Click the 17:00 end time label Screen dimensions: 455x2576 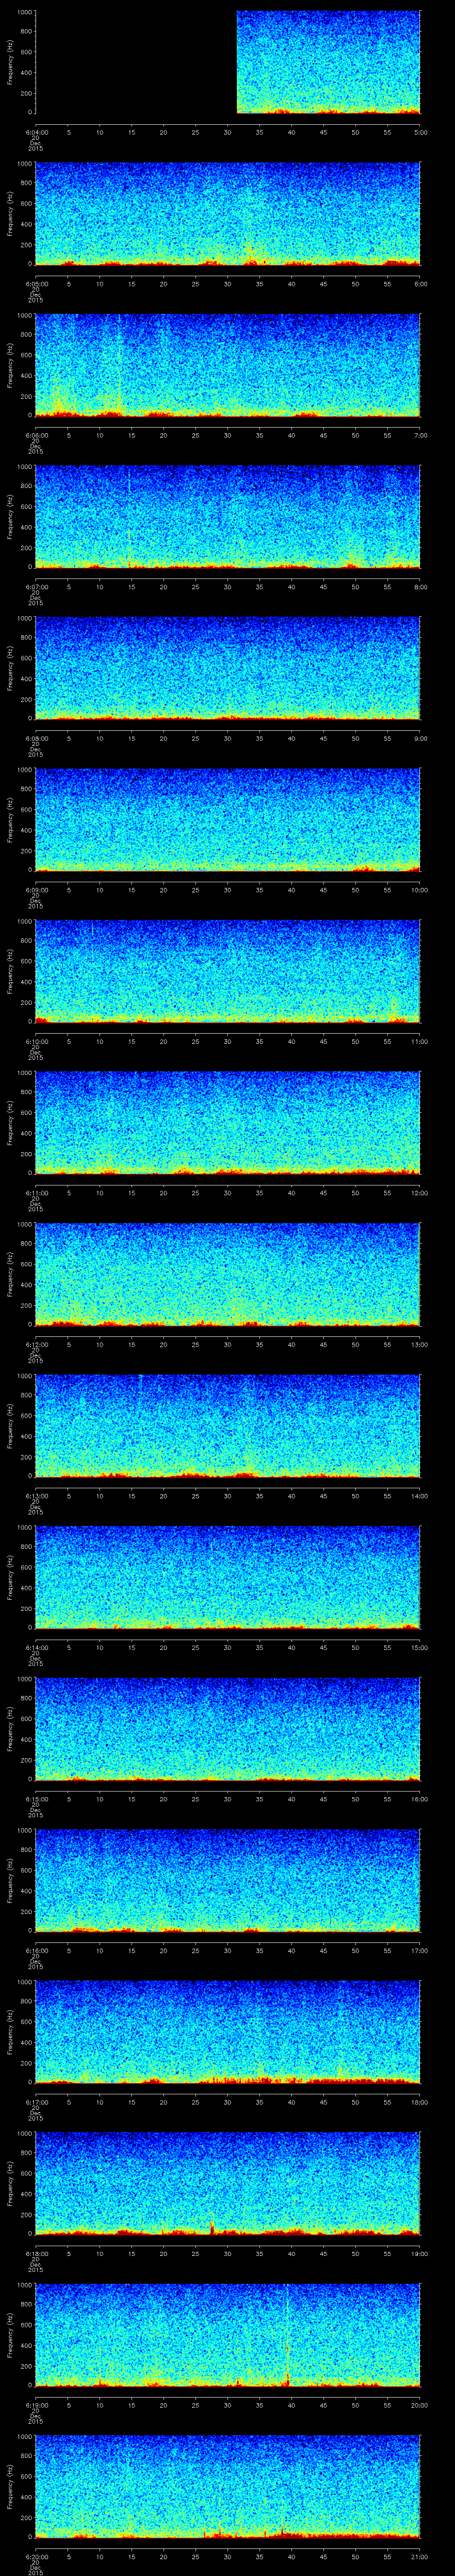coord(420,1950)
